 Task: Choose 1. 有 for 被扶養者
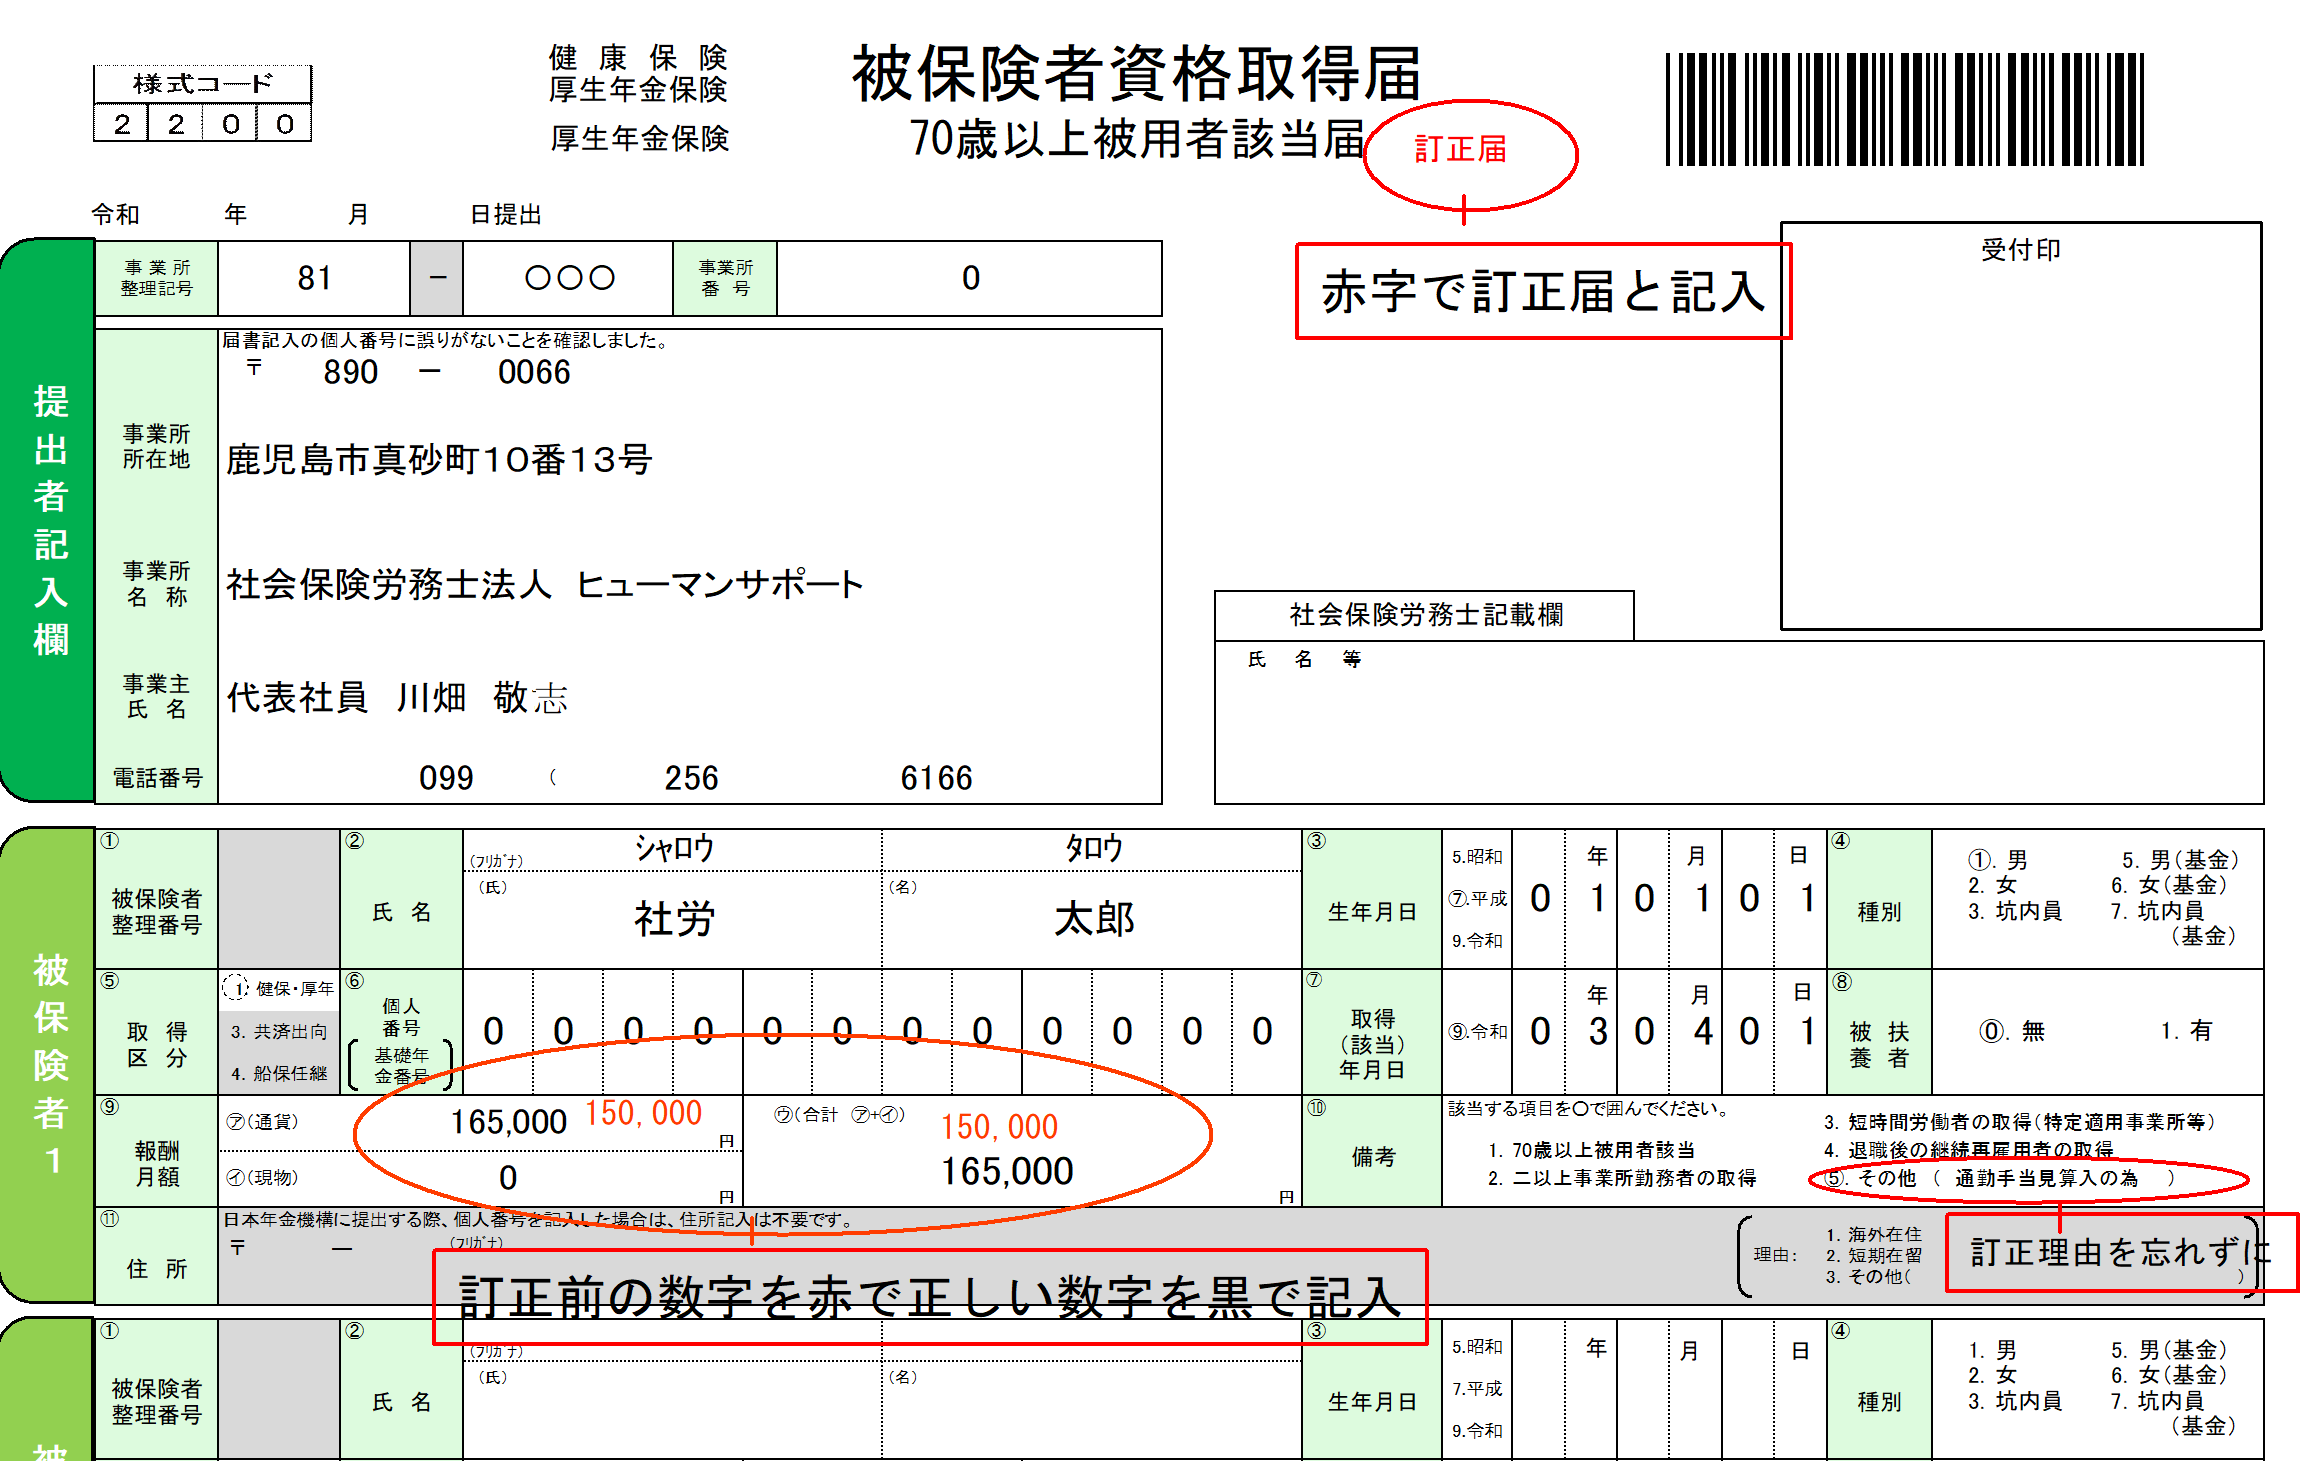pyautogui.click(x=2186, y=1031)
